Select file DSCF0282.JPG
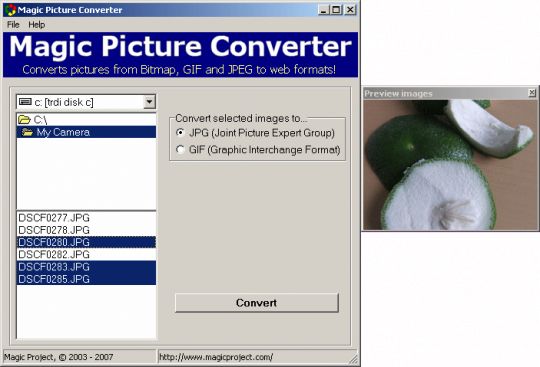 coord(86,255)
